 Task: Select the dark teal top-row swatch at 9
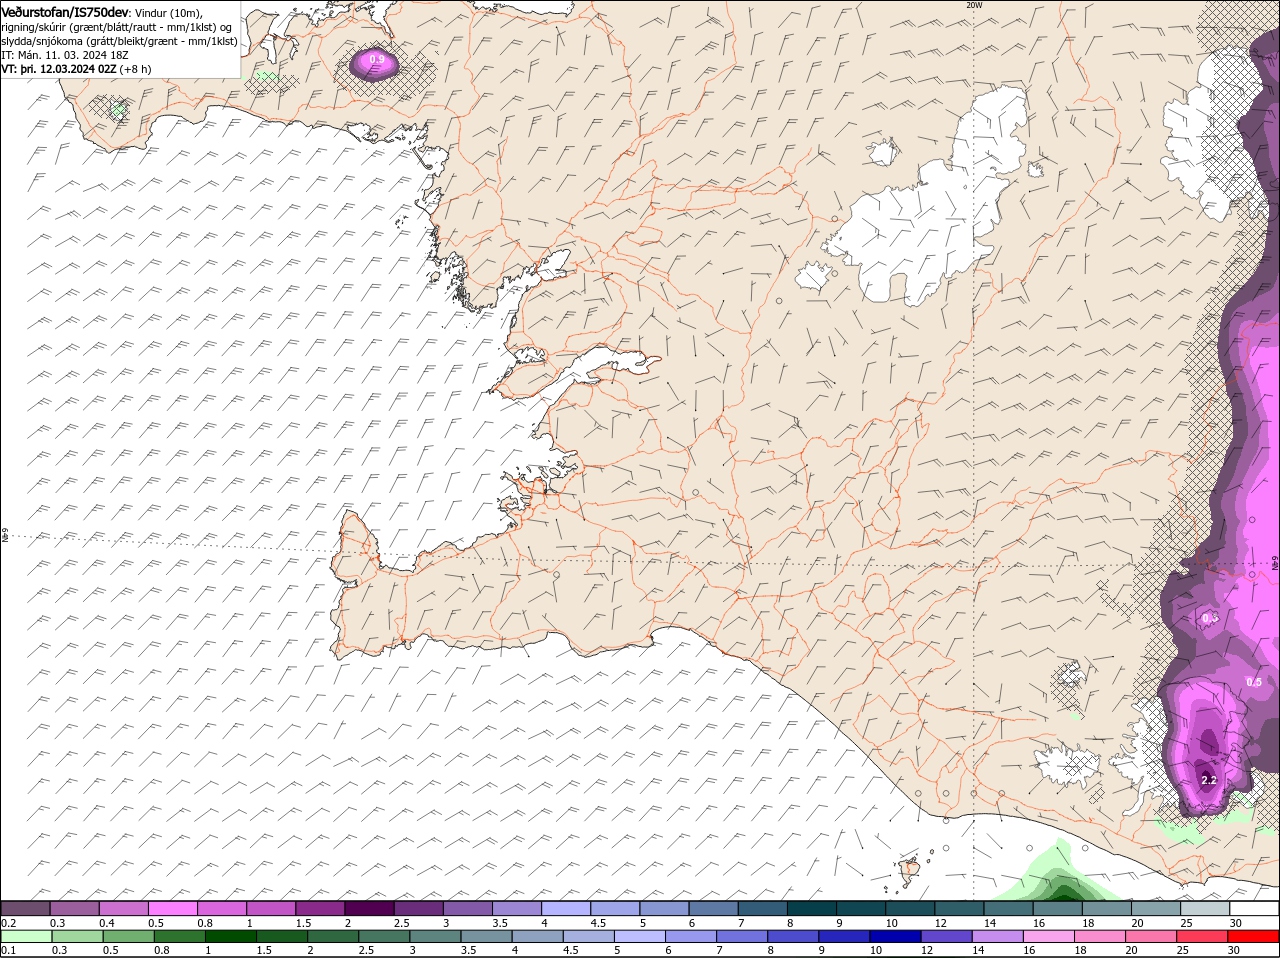pos(861,908)
